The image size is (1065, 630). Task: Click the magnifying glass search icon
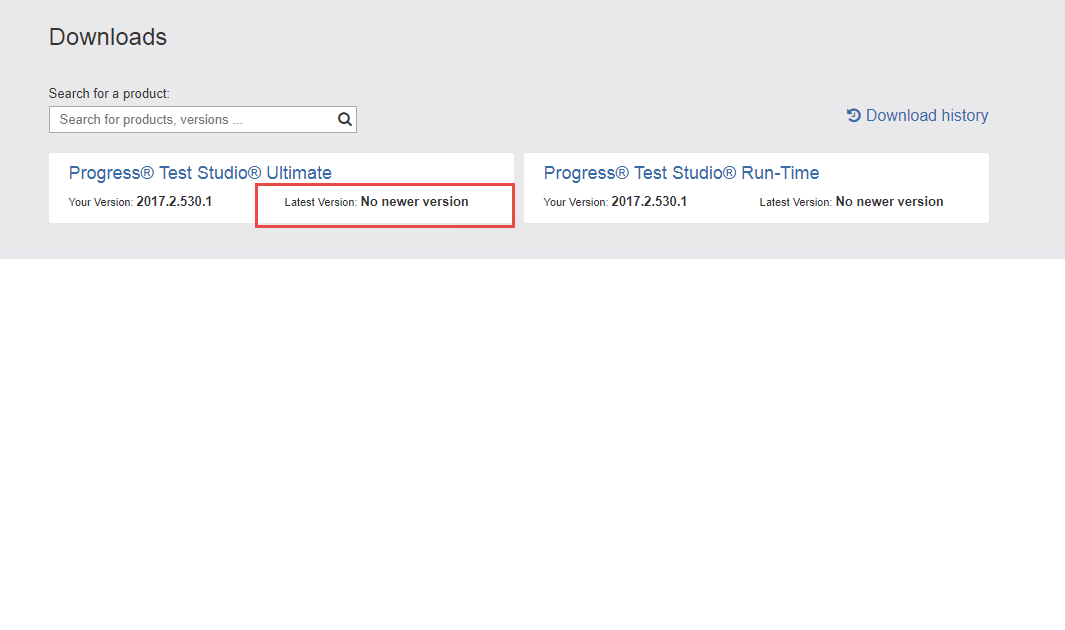coord(344,119)
